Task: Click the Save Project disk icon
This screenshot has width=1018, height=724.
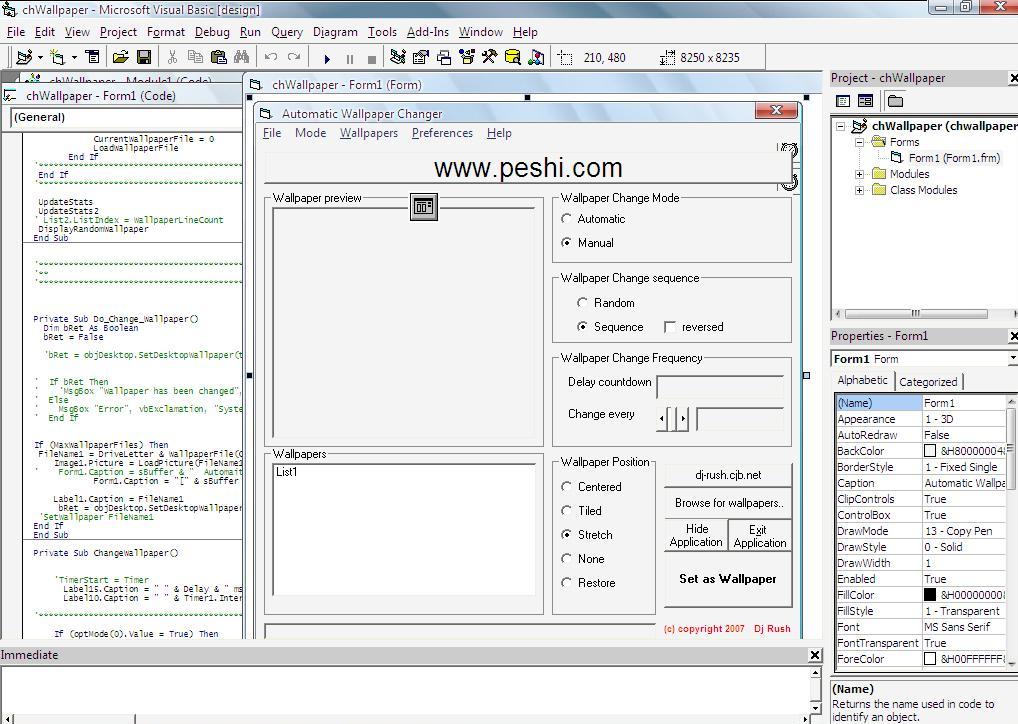Action: tap(144, 58)
